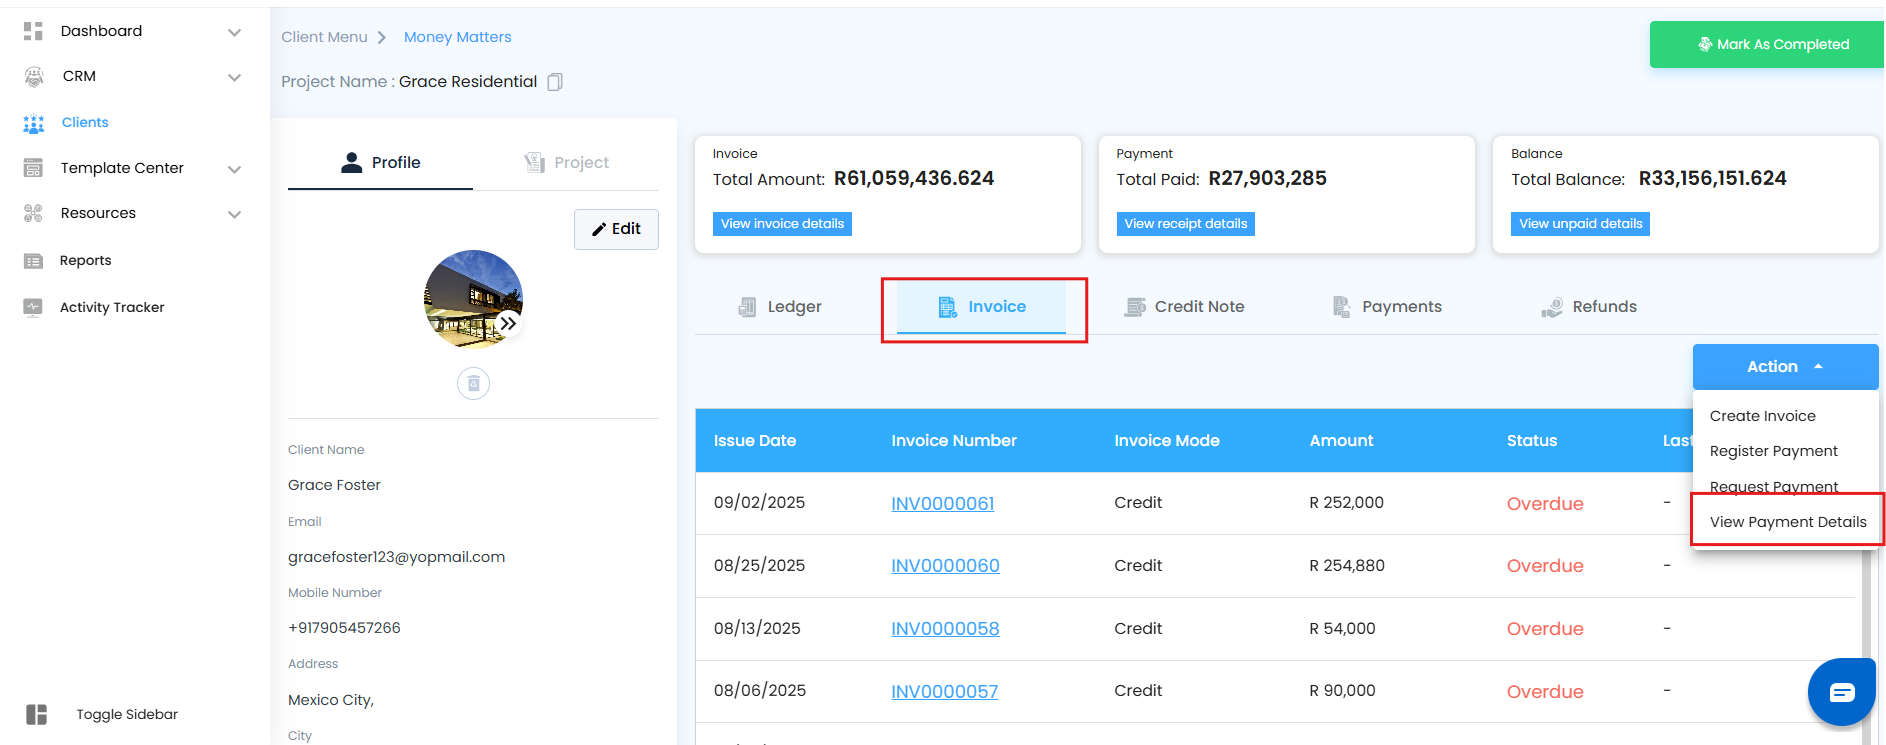
Task: Click the client profile photo thumbnail
Action: click(473, 299)
